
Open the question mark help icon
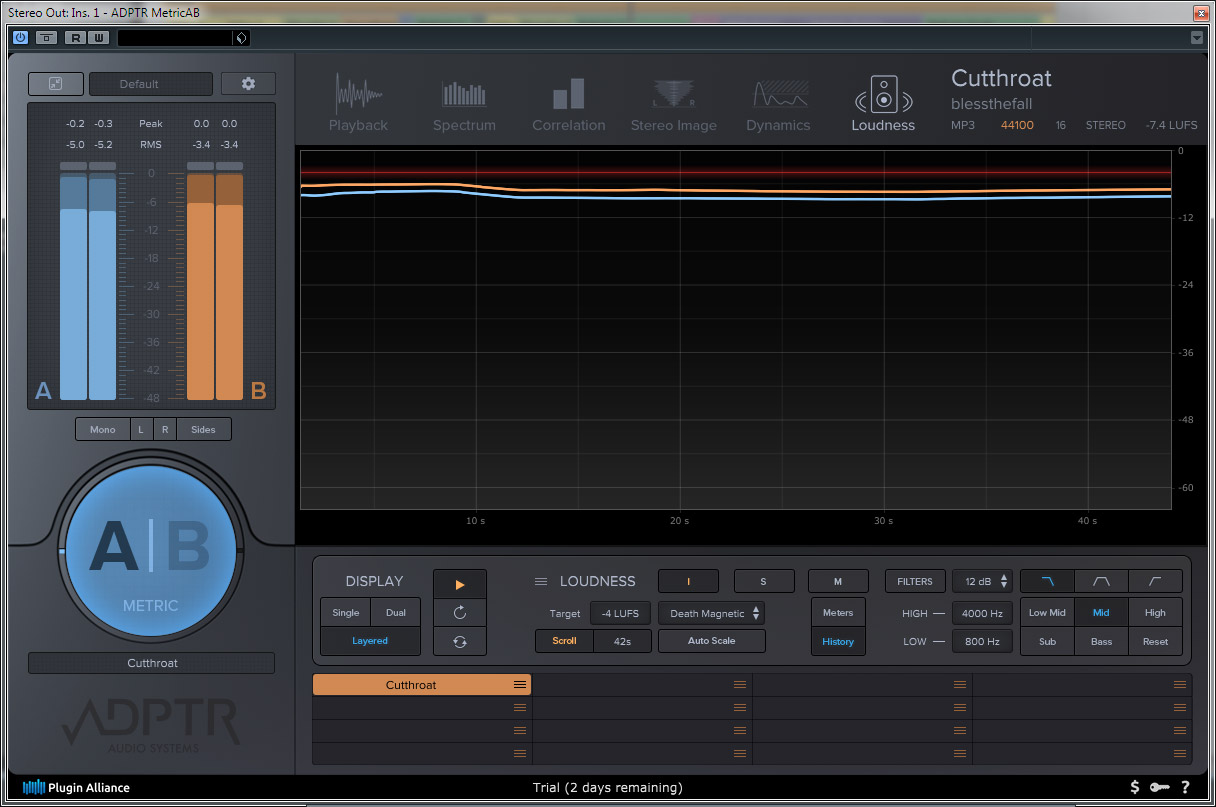[1186, 788]
